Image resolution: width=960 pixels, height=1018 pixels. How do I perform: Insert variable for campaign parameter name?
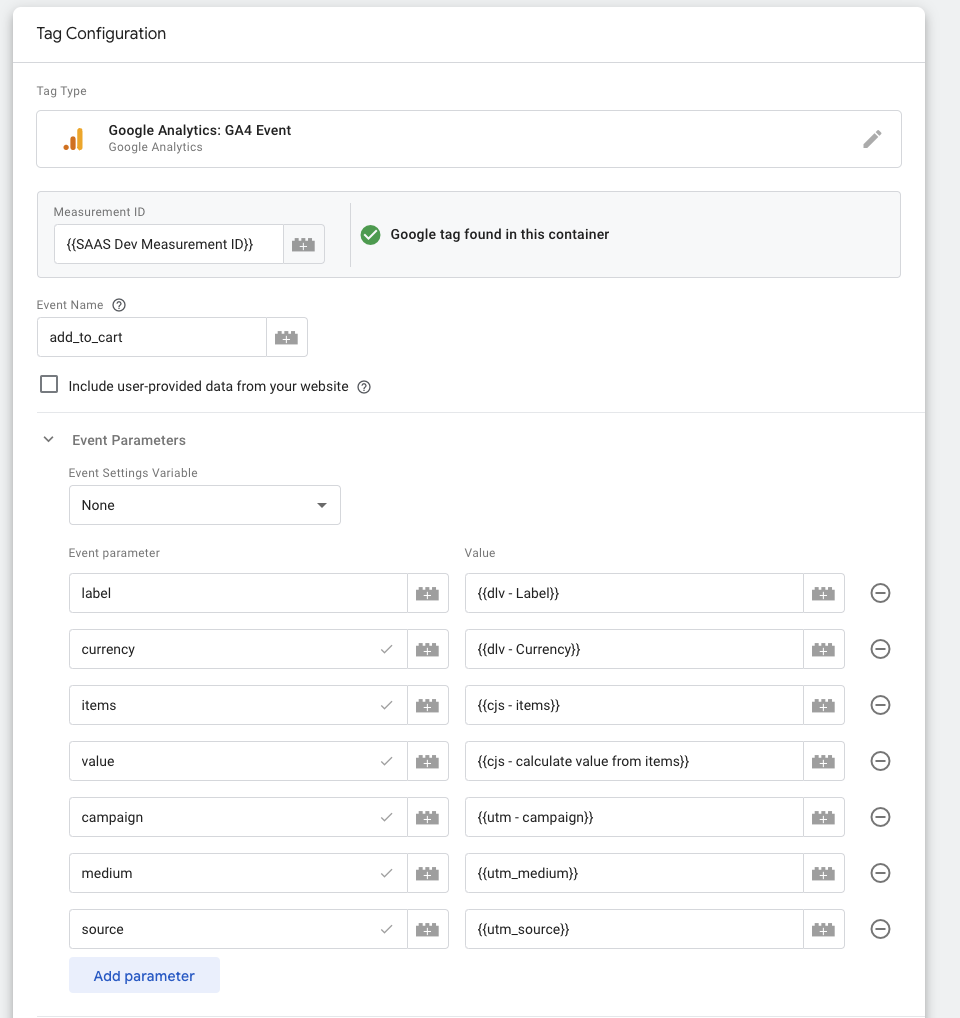427,817
